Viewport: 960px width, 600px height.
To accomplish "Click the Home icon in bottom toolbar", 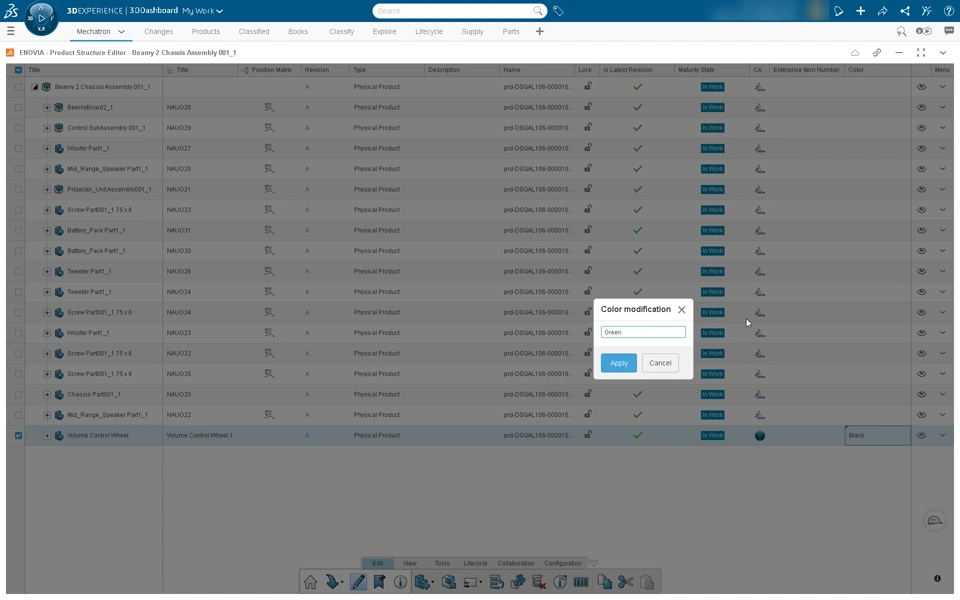I will click(310, 582).
